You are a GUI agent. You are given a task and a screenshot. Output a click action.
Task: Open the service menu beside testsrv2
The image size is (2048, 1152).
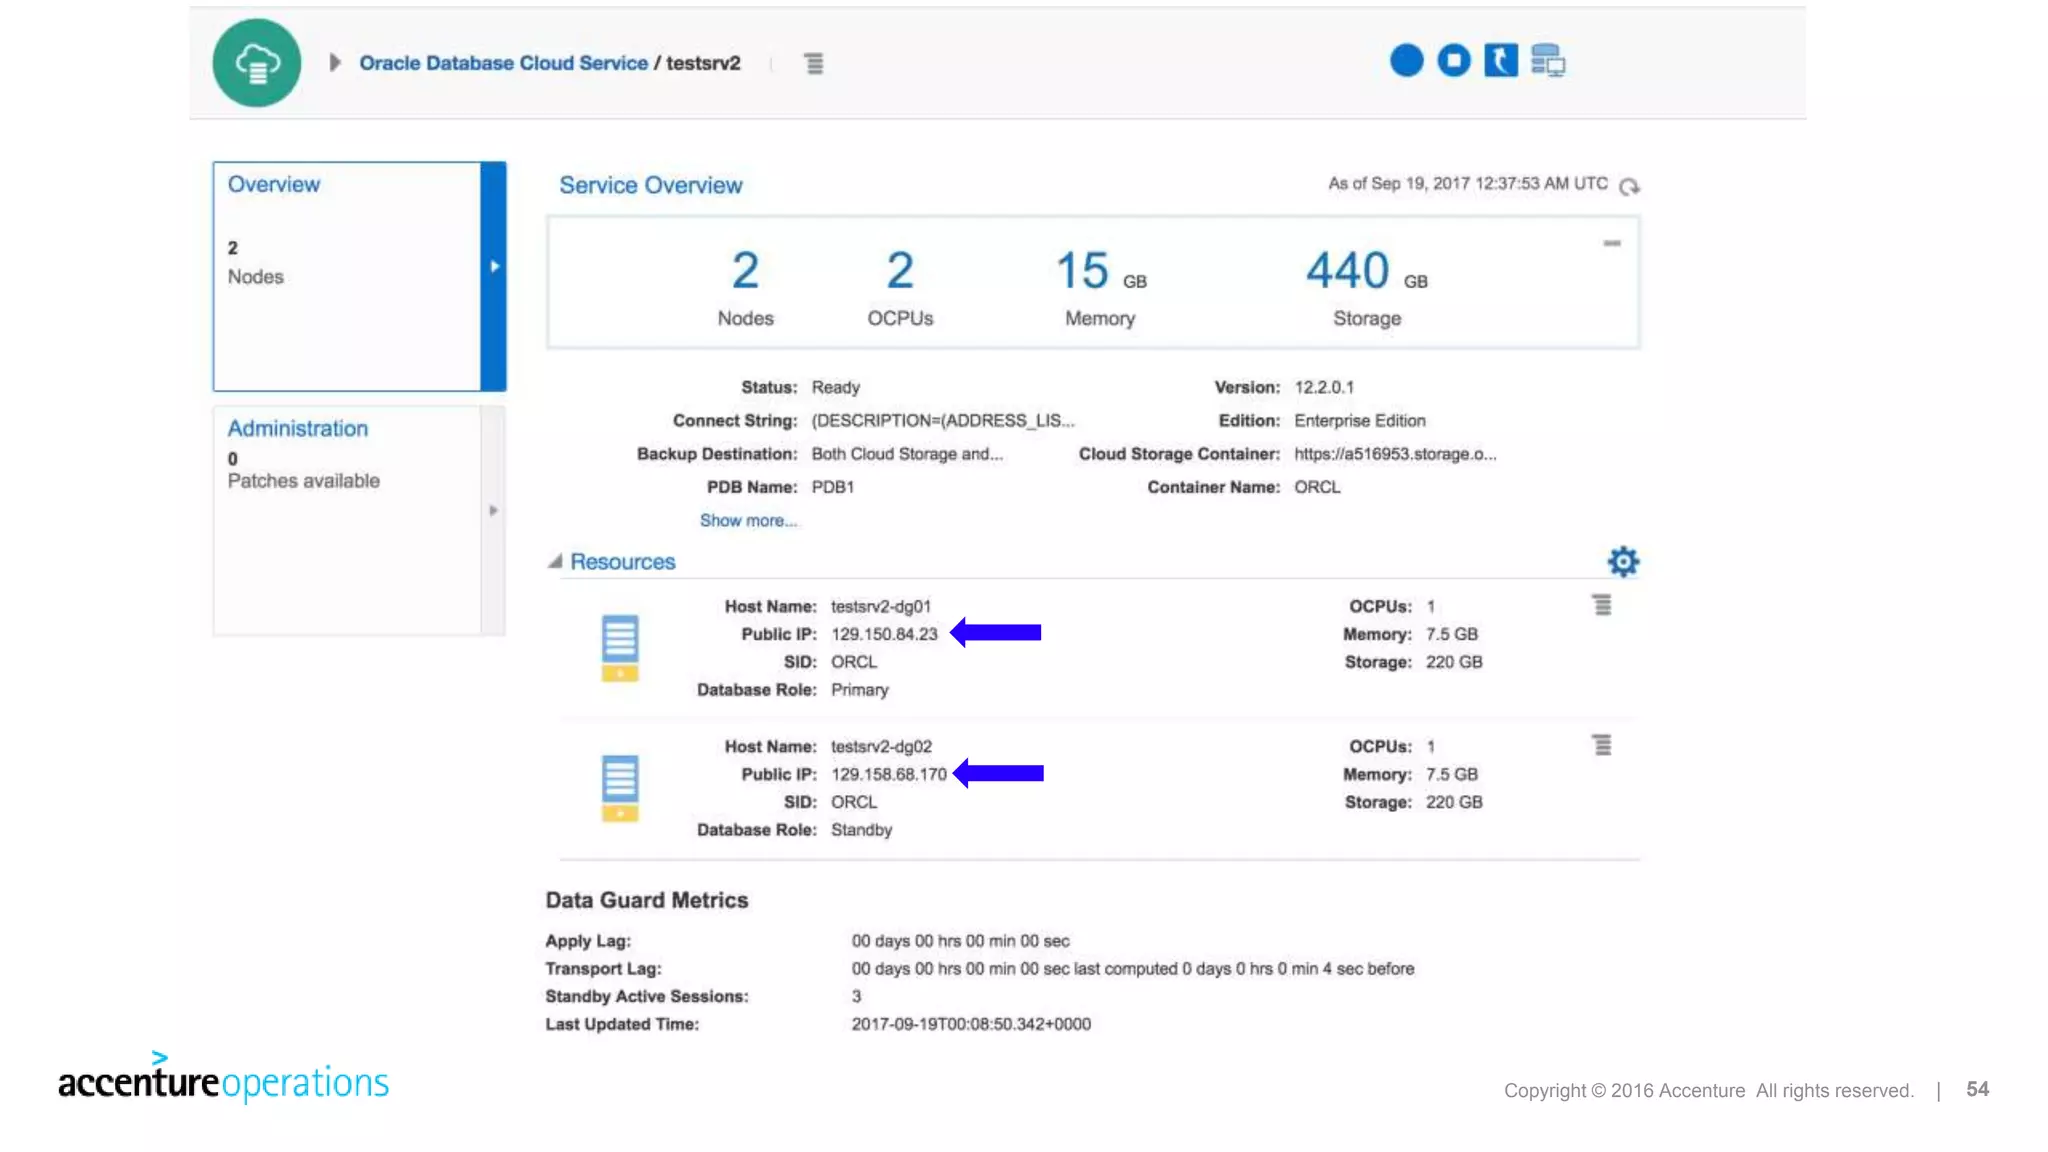pos(814,64)
